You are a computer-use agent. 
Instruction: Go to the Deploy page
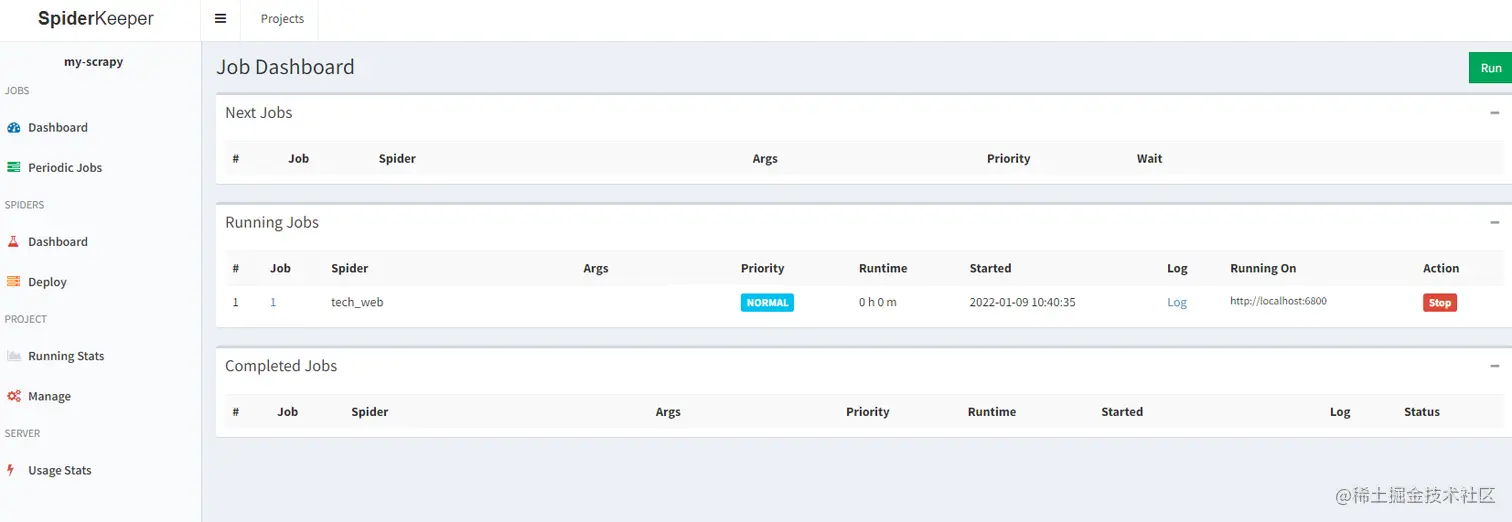click(x=47, y=282)
